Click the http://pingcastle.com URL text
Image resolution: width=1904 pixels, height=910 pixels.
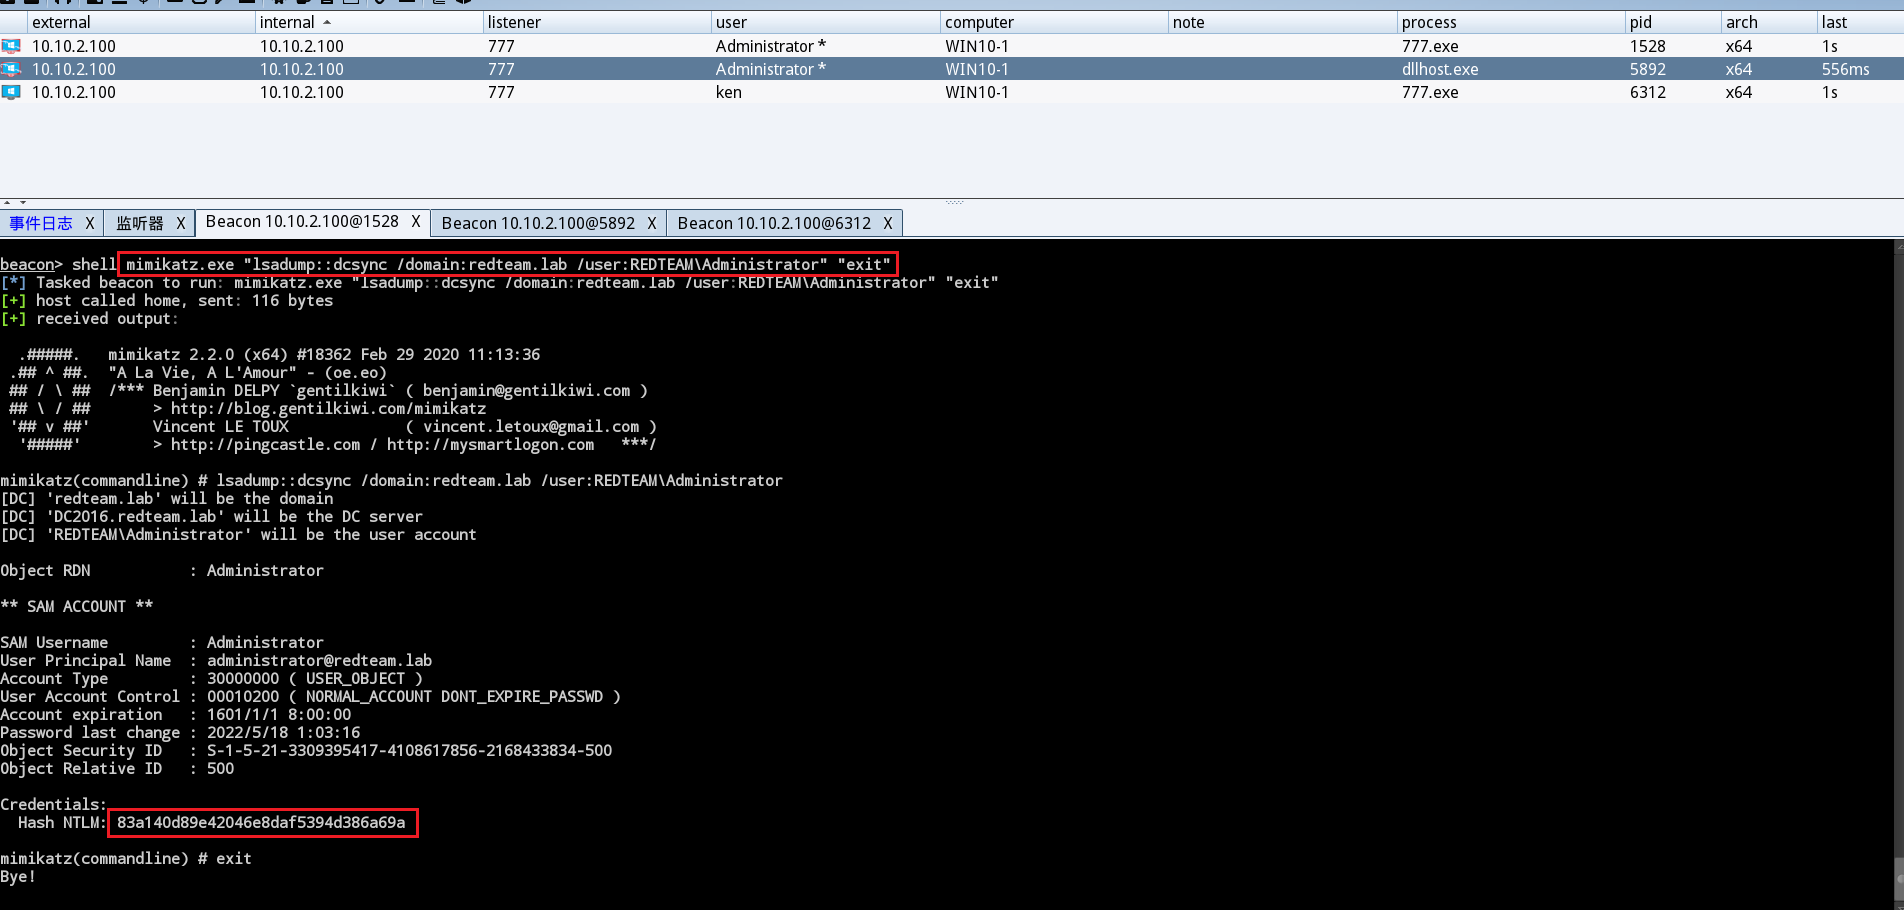click(265, 444)
